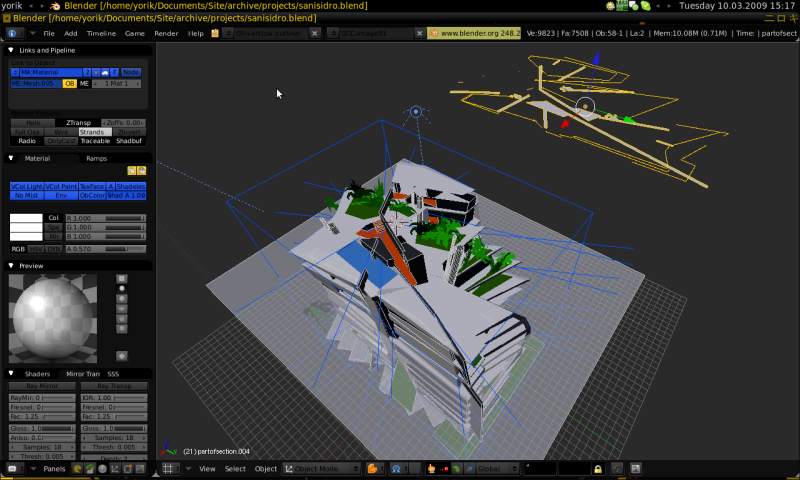Click the 3D view window type icon
This screenshot has width=800, height=480.
(x=170, y=468)
